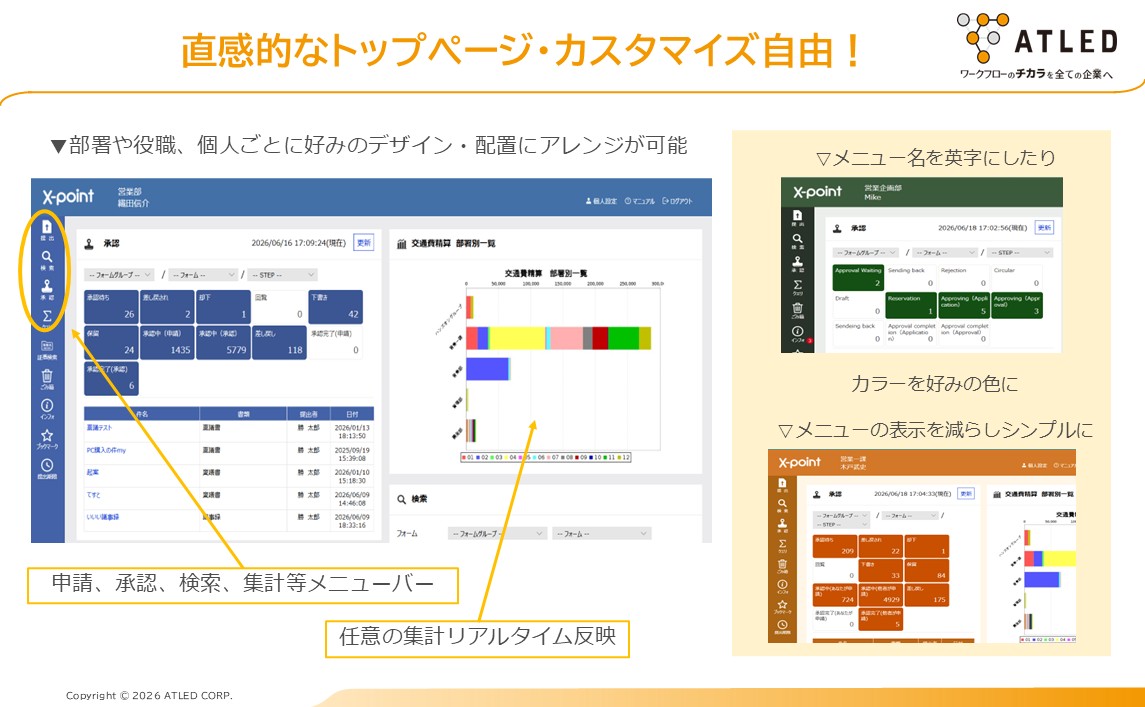Expand the STEP dropdown in green theme
This screenshot has width=1145, height=707.
(x=1020, y=253)
